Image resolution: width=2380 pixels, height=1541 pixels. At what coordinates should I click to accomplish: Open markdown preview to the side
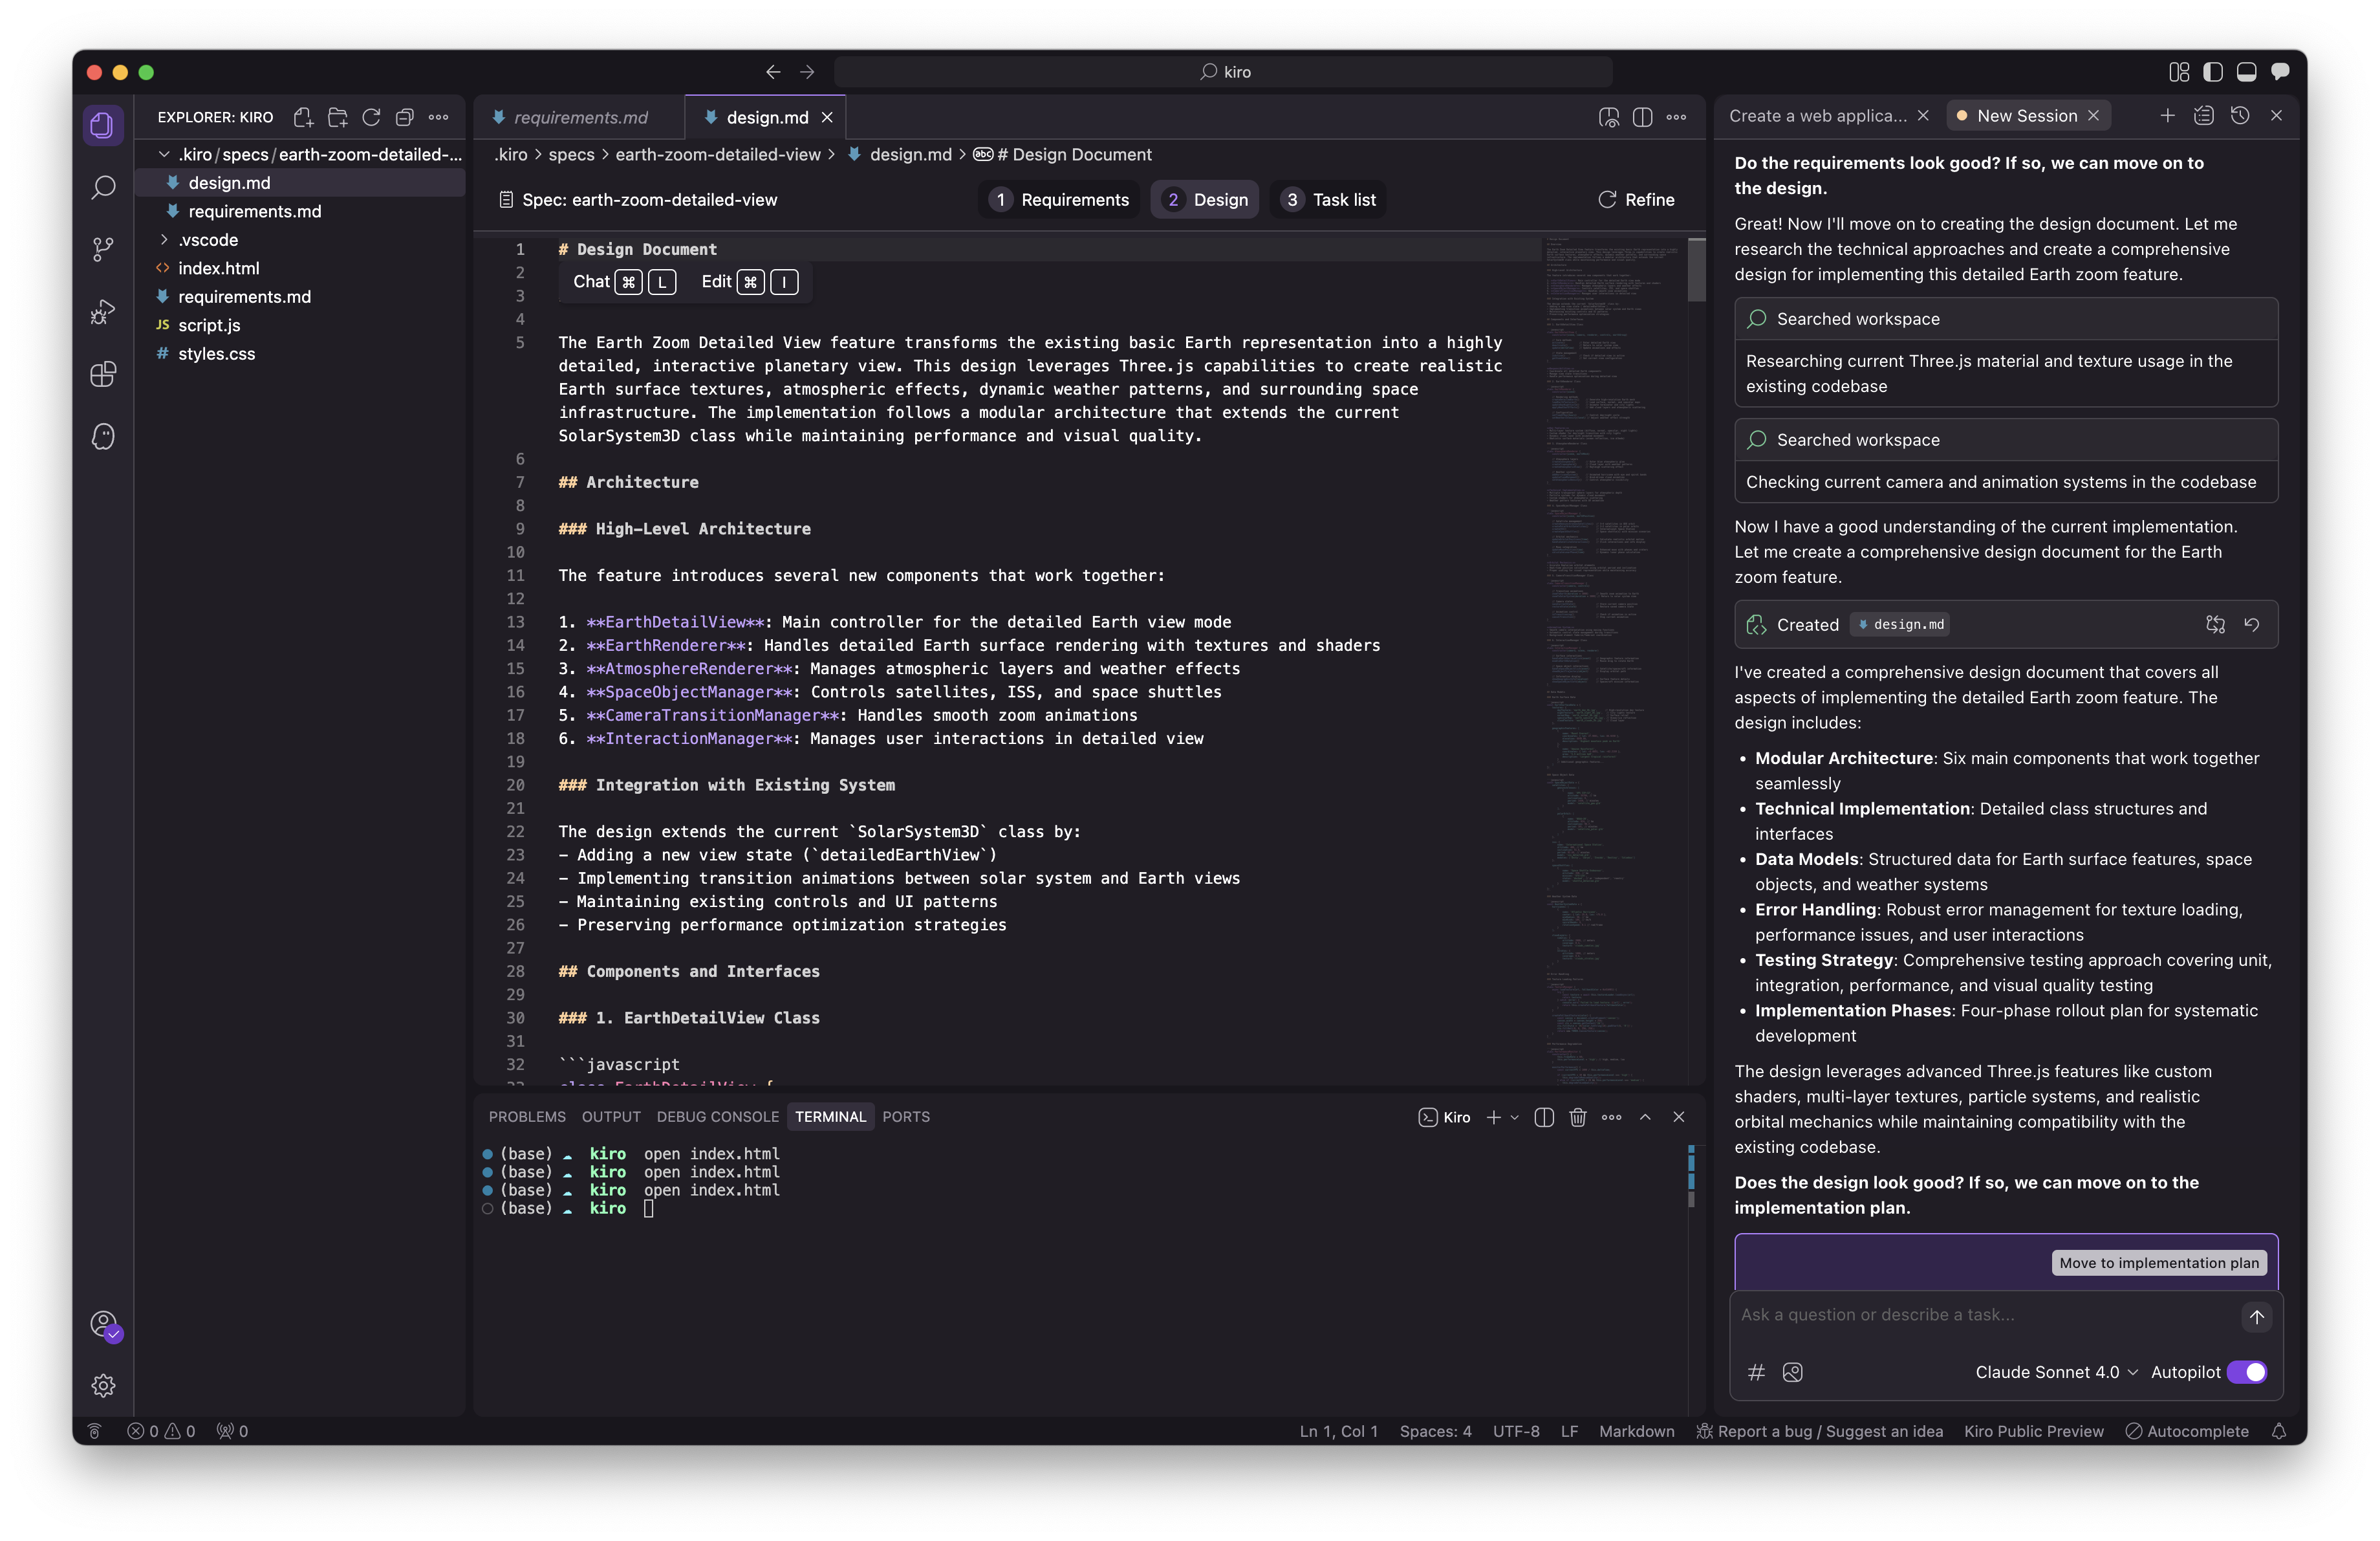click(1608, 117)
